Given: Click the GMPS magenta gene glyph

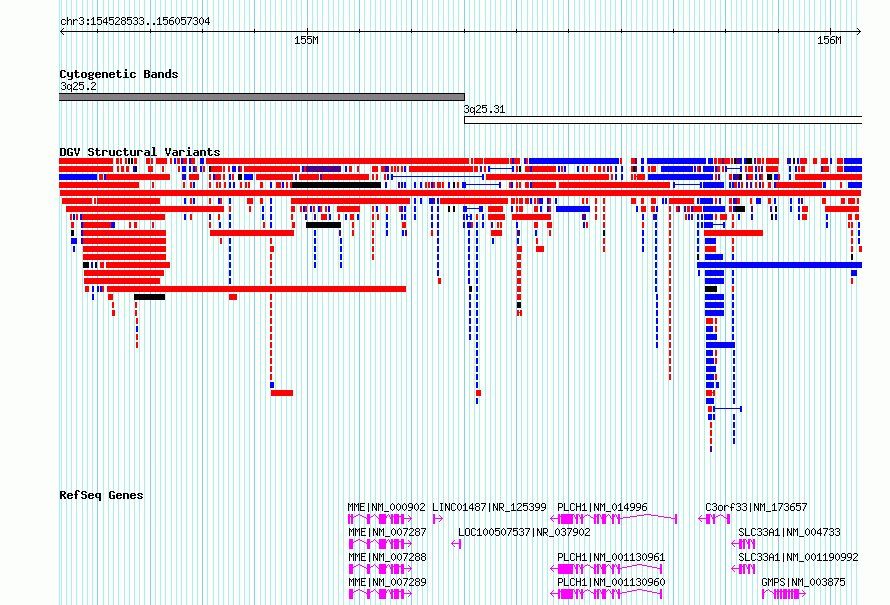Looking at the screenshot, I should (x=783, y=594).
